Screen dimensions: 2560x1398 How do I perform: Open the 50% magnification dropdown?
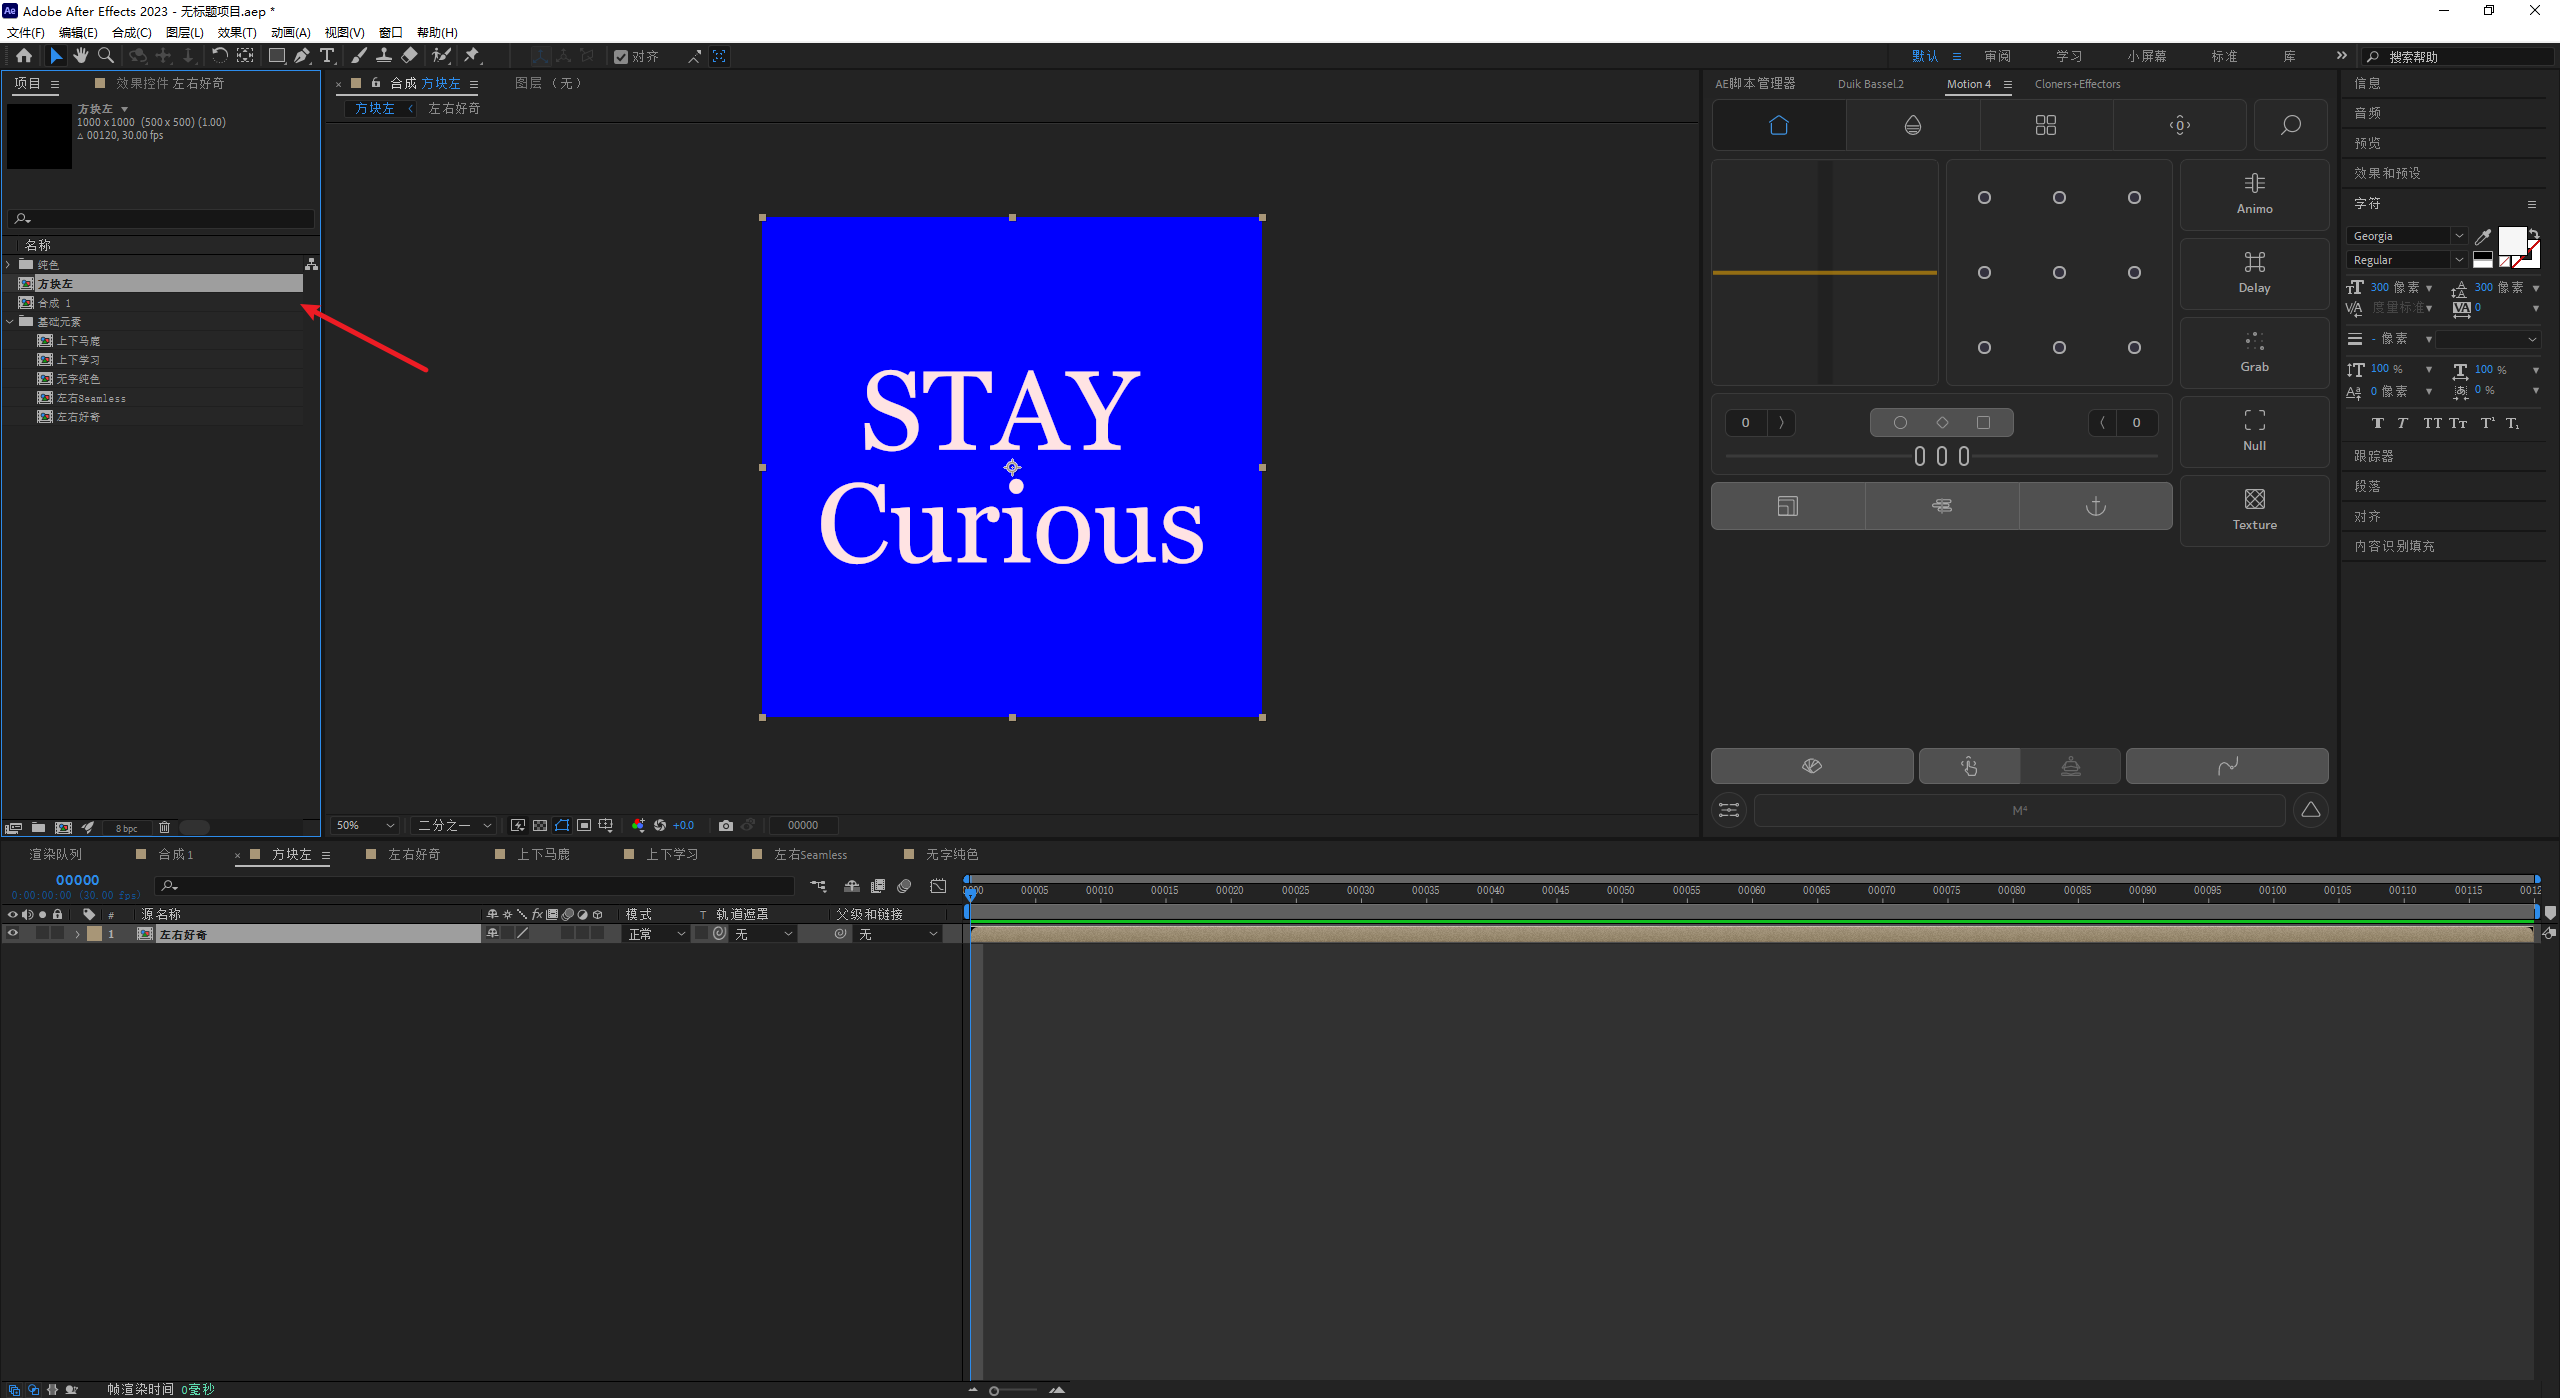366,825
